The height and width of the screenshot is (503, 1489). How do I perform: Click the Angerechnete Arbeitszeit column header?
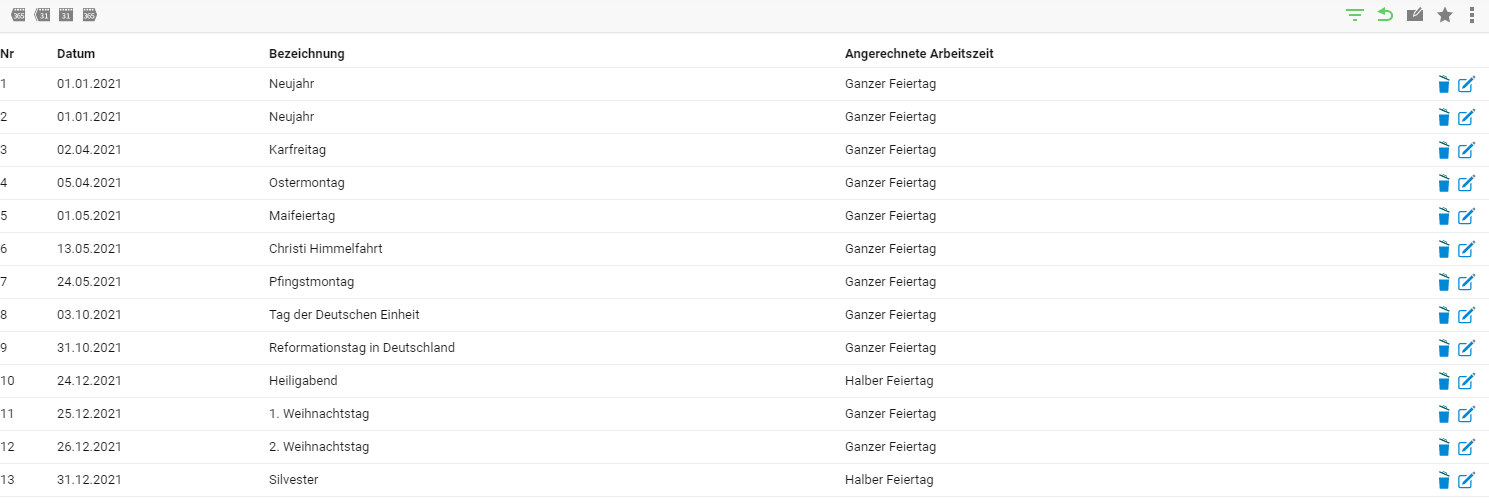pos(919,54)
